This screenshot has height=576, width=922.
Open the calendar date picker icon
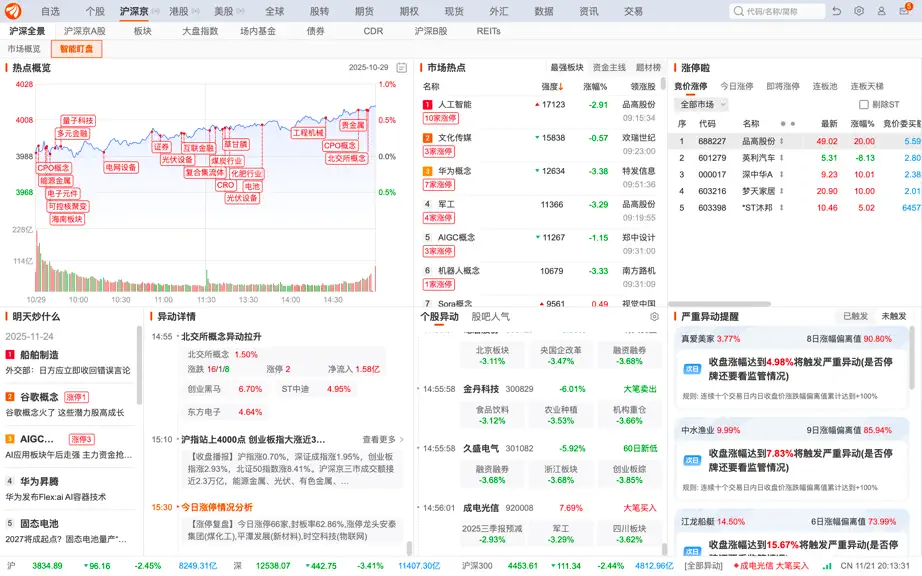point(402,68)
